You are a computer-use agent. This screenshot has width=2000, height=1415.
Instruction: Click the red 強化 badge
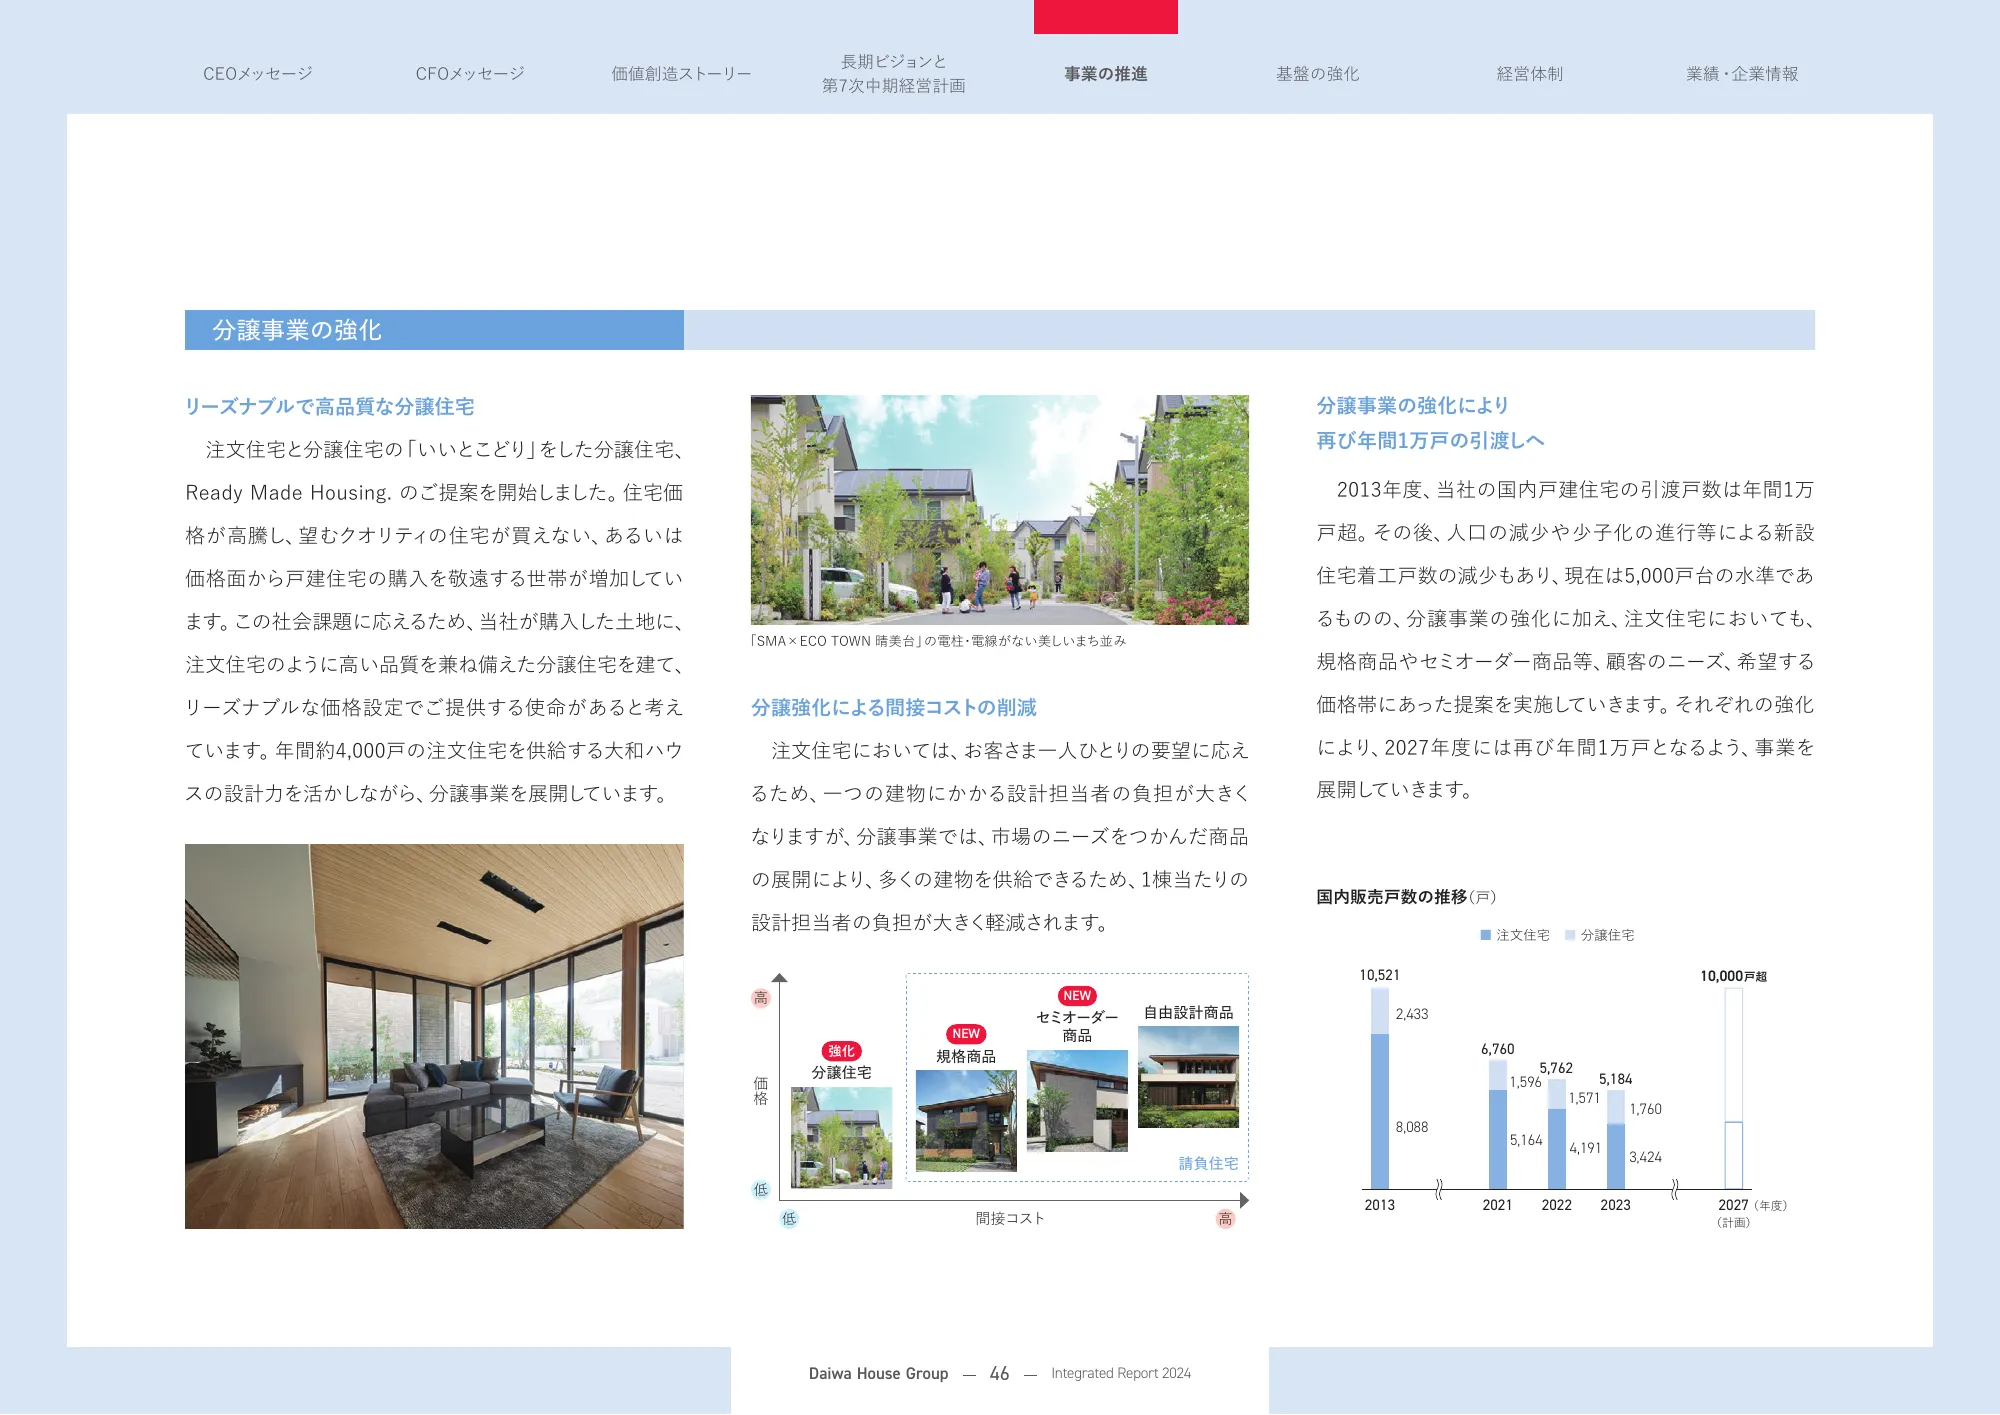pyautogui.click(x=841, y=1051)
